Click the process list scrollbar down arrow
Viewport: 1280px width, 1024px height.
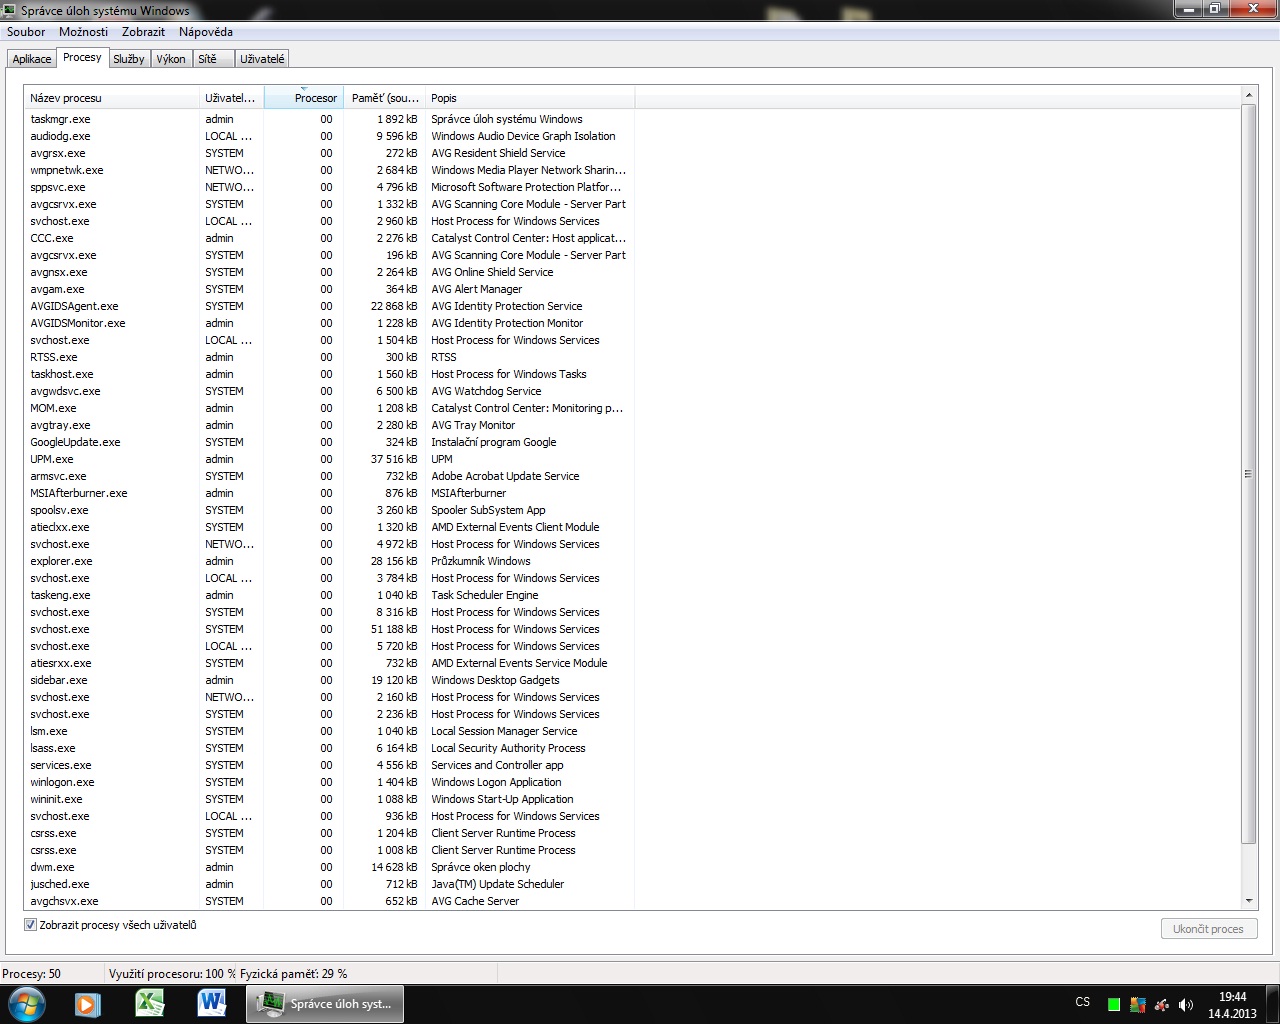[1248, 901]
